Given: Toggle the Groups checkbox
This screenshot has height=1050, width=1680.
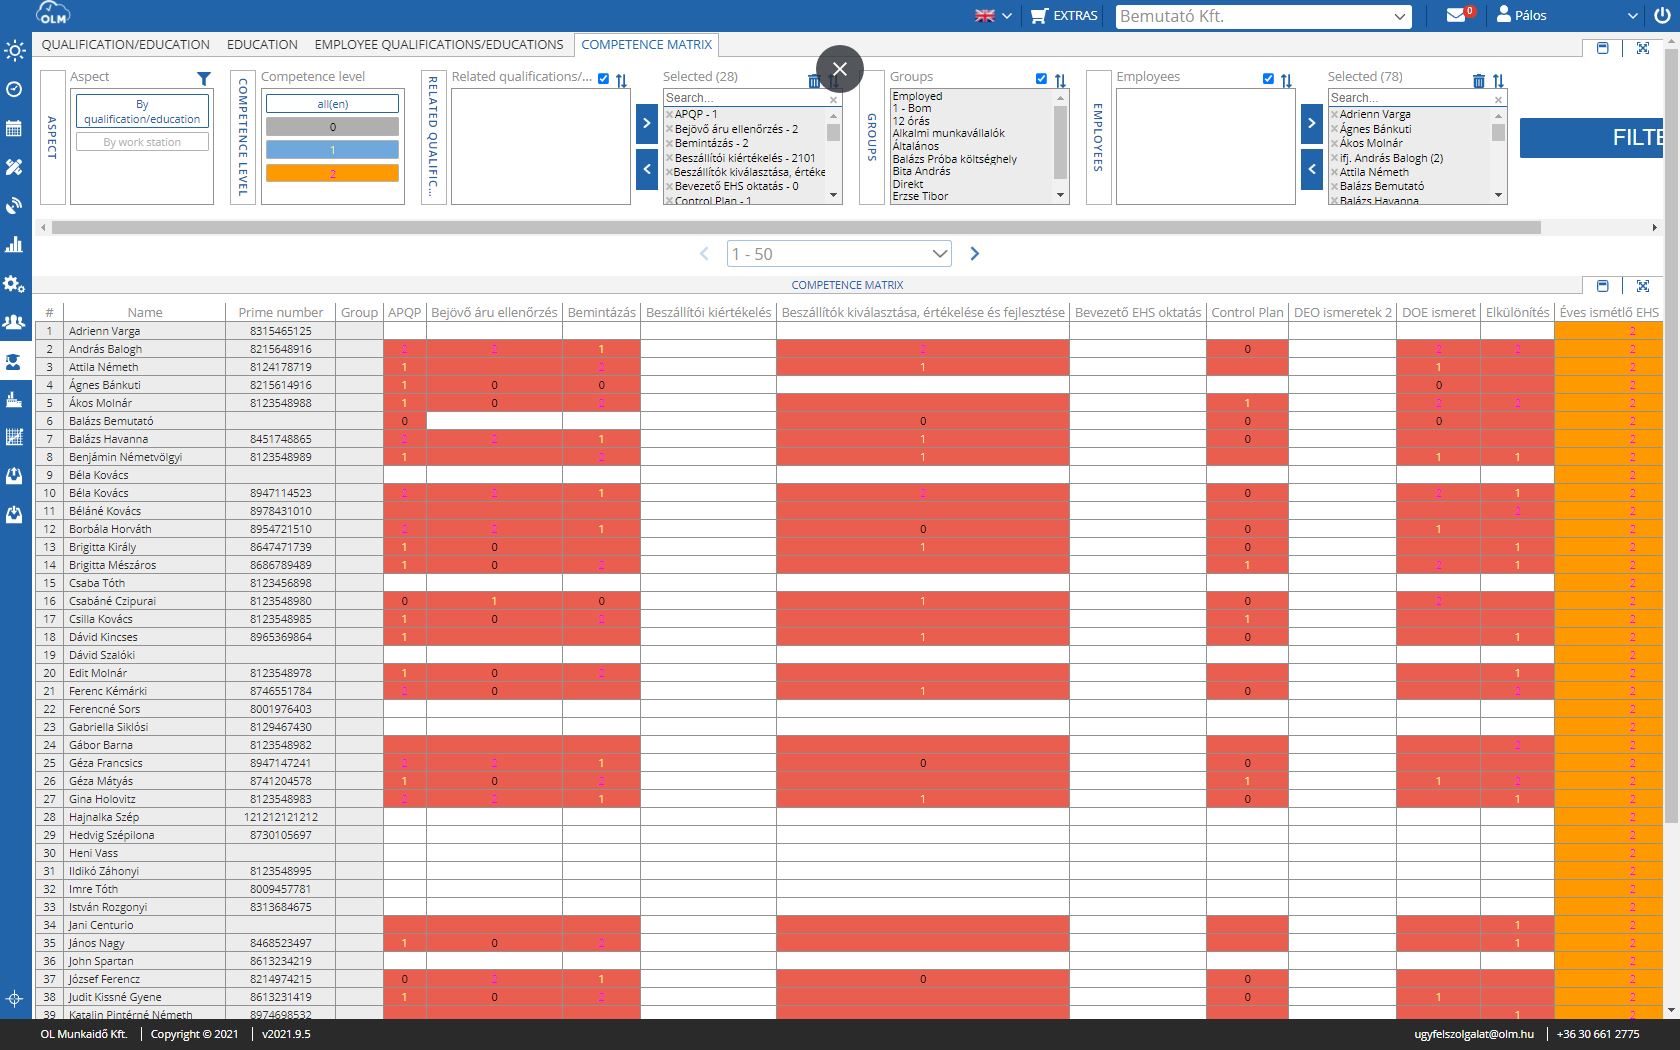Looking at the screenshot, I should (1041, 78).
